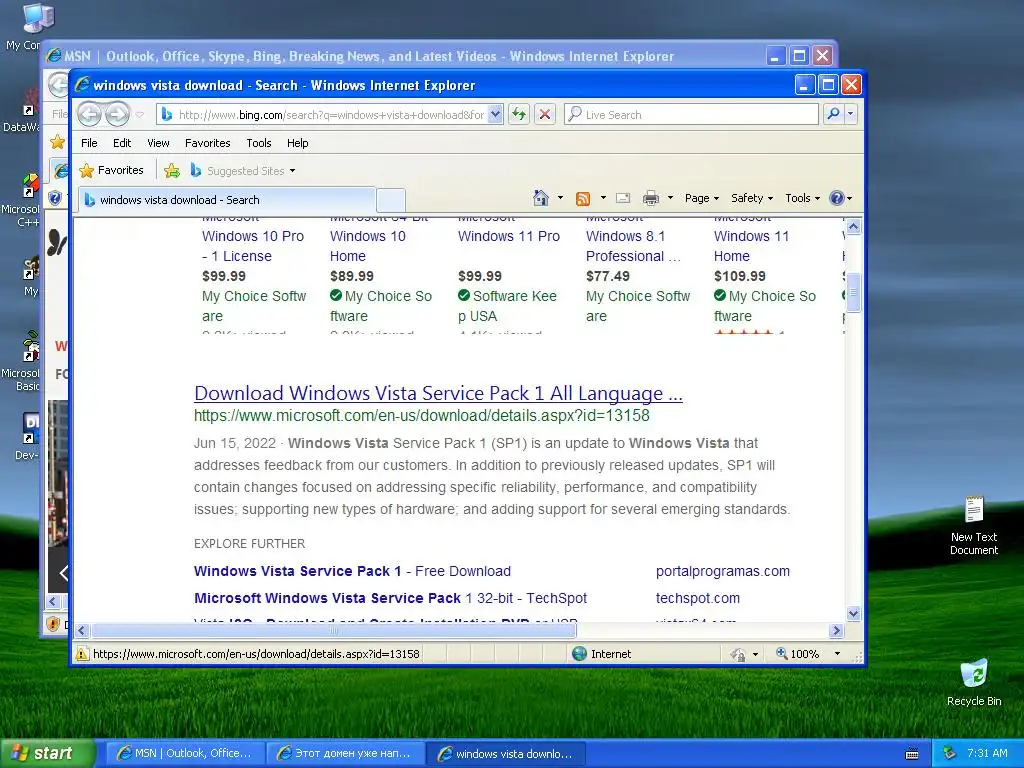Click the 'windows vista downlo...' taskbar button

[507, 753]
